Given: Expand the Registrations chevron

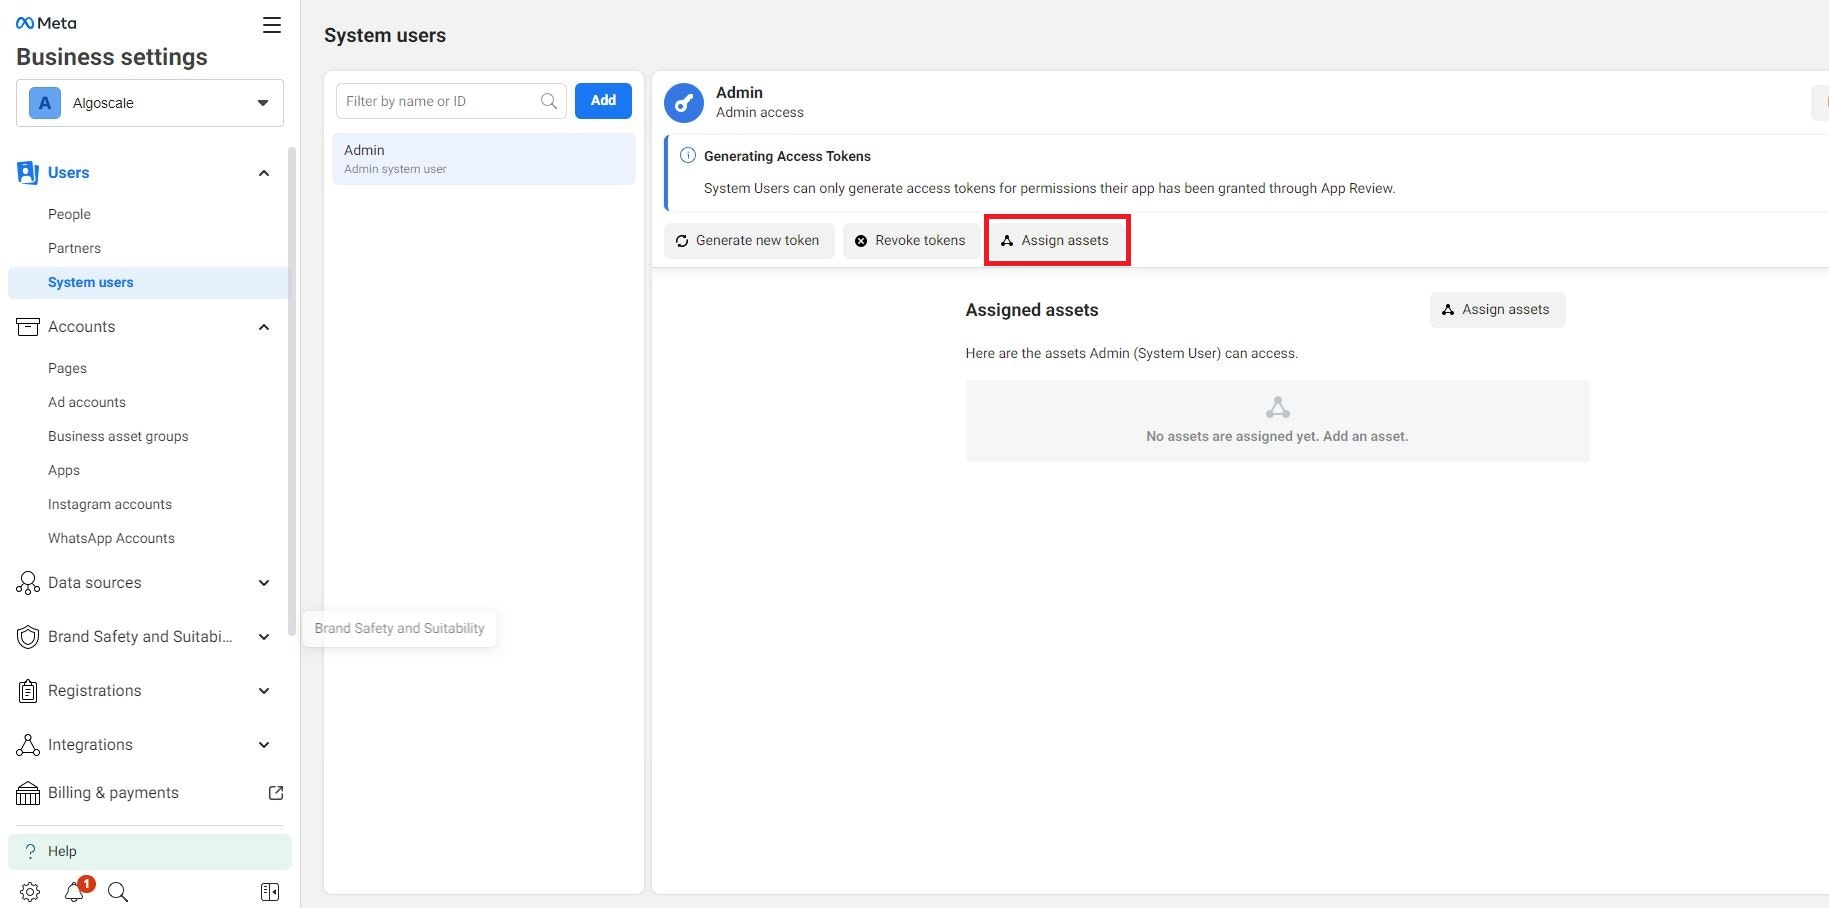Looking at the screenshot, I should point(264,691).
